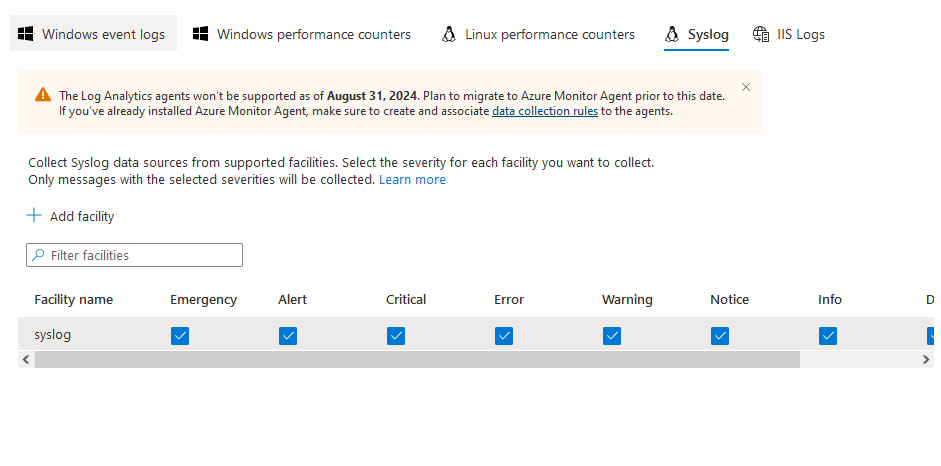The width and height of the screenshot is (941, 466).
Task: Click the horizontal scrollbar right arrow
Action: 926,359
